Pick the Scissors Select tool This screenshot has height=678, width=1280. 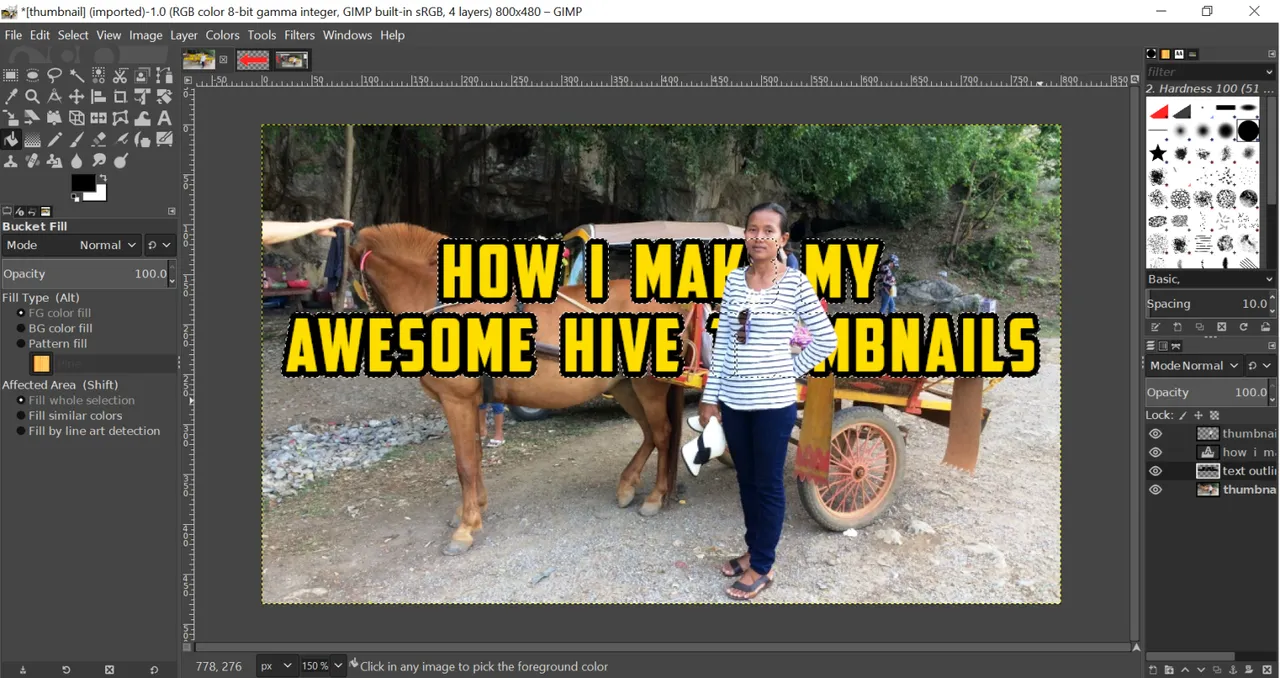coord(121,75)
